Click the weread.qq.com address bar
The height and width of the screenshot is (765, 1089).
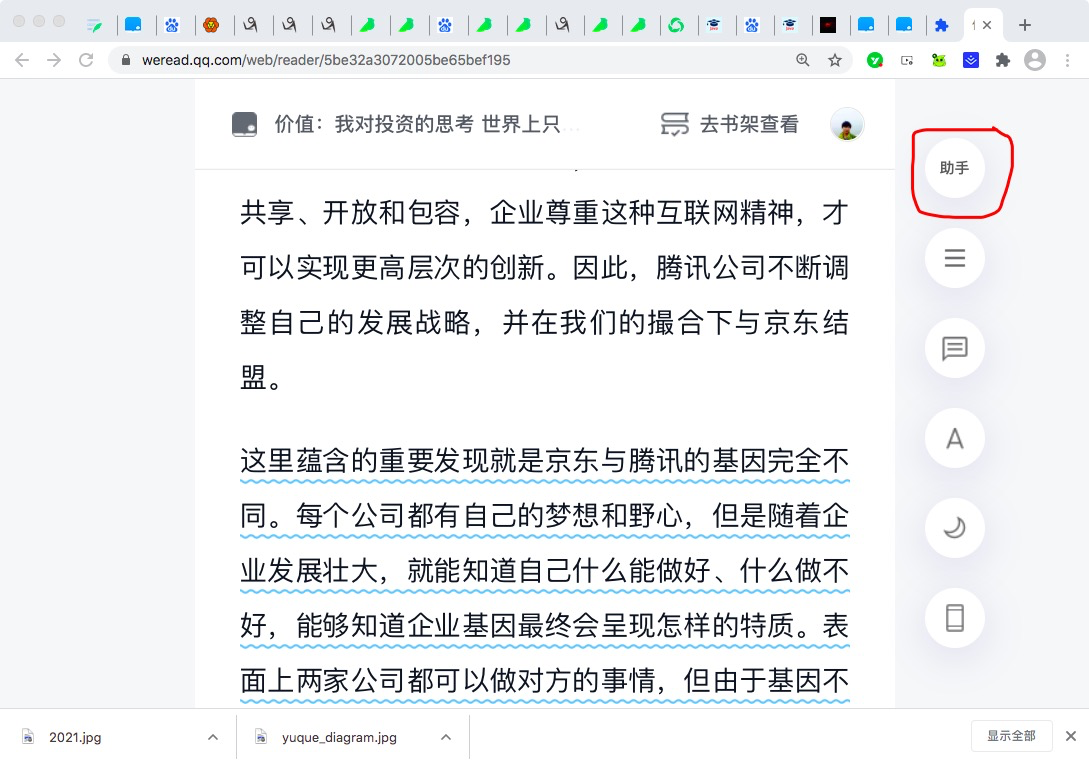tap(326, 60)
